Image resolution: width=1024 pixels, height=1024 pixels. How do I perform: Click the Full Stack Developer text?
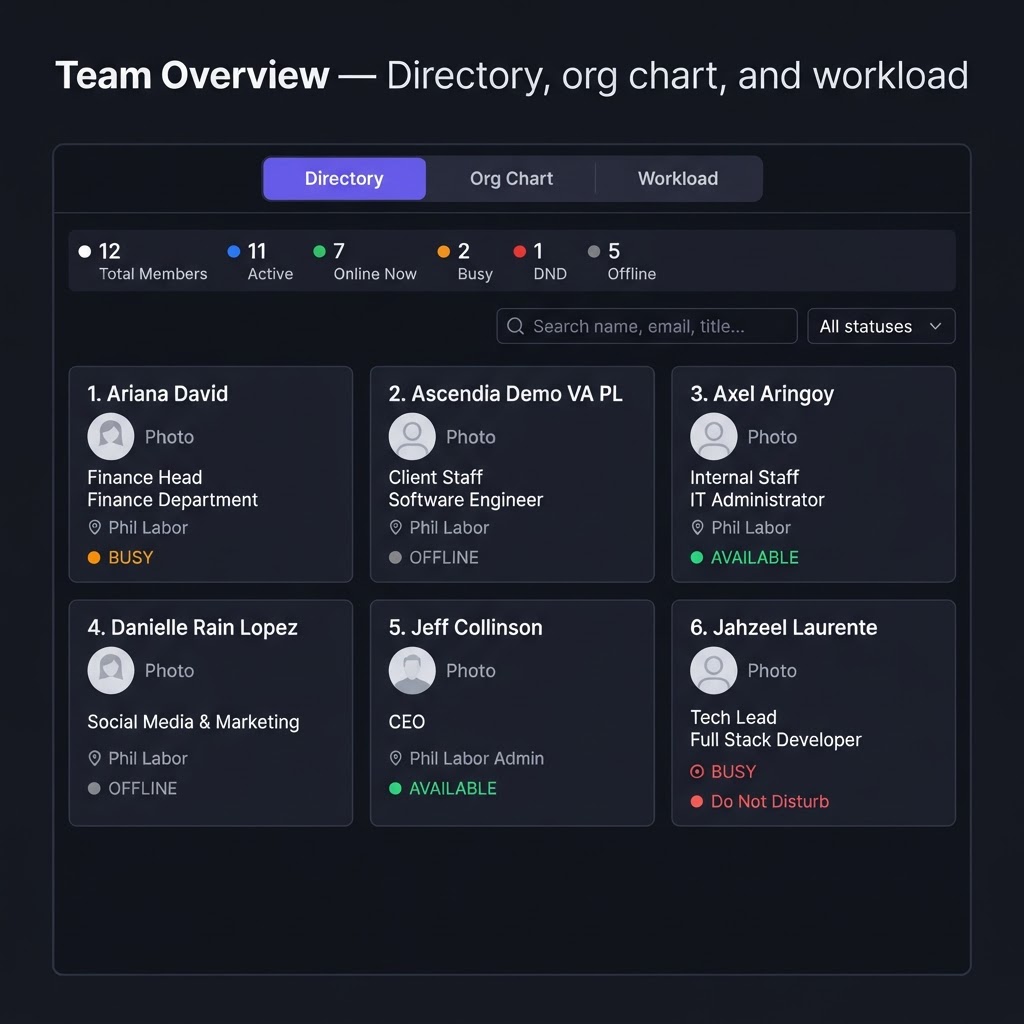(x=776, y=740)
